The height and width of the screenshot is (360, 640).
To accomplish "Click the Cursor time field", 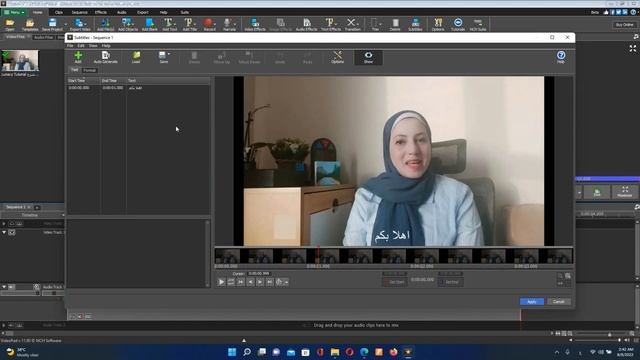I will (x=259, y=273).
